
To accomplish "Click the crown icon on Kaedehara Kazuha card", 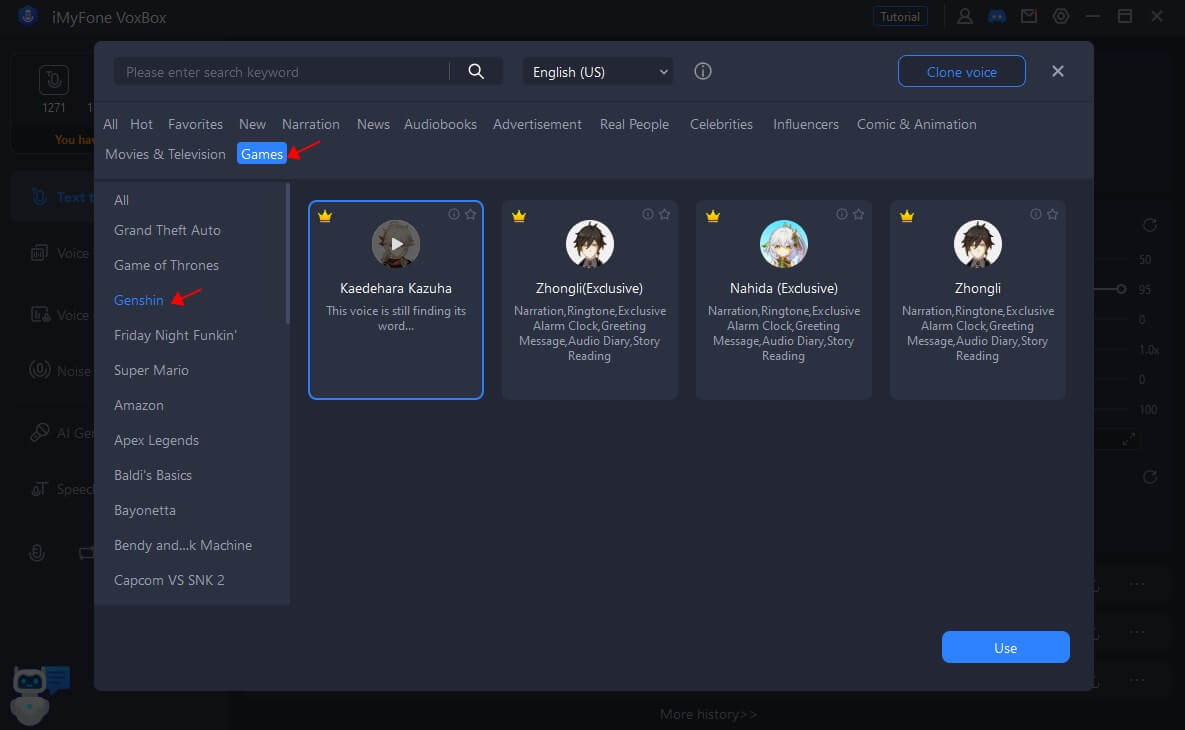I will 325,216.
